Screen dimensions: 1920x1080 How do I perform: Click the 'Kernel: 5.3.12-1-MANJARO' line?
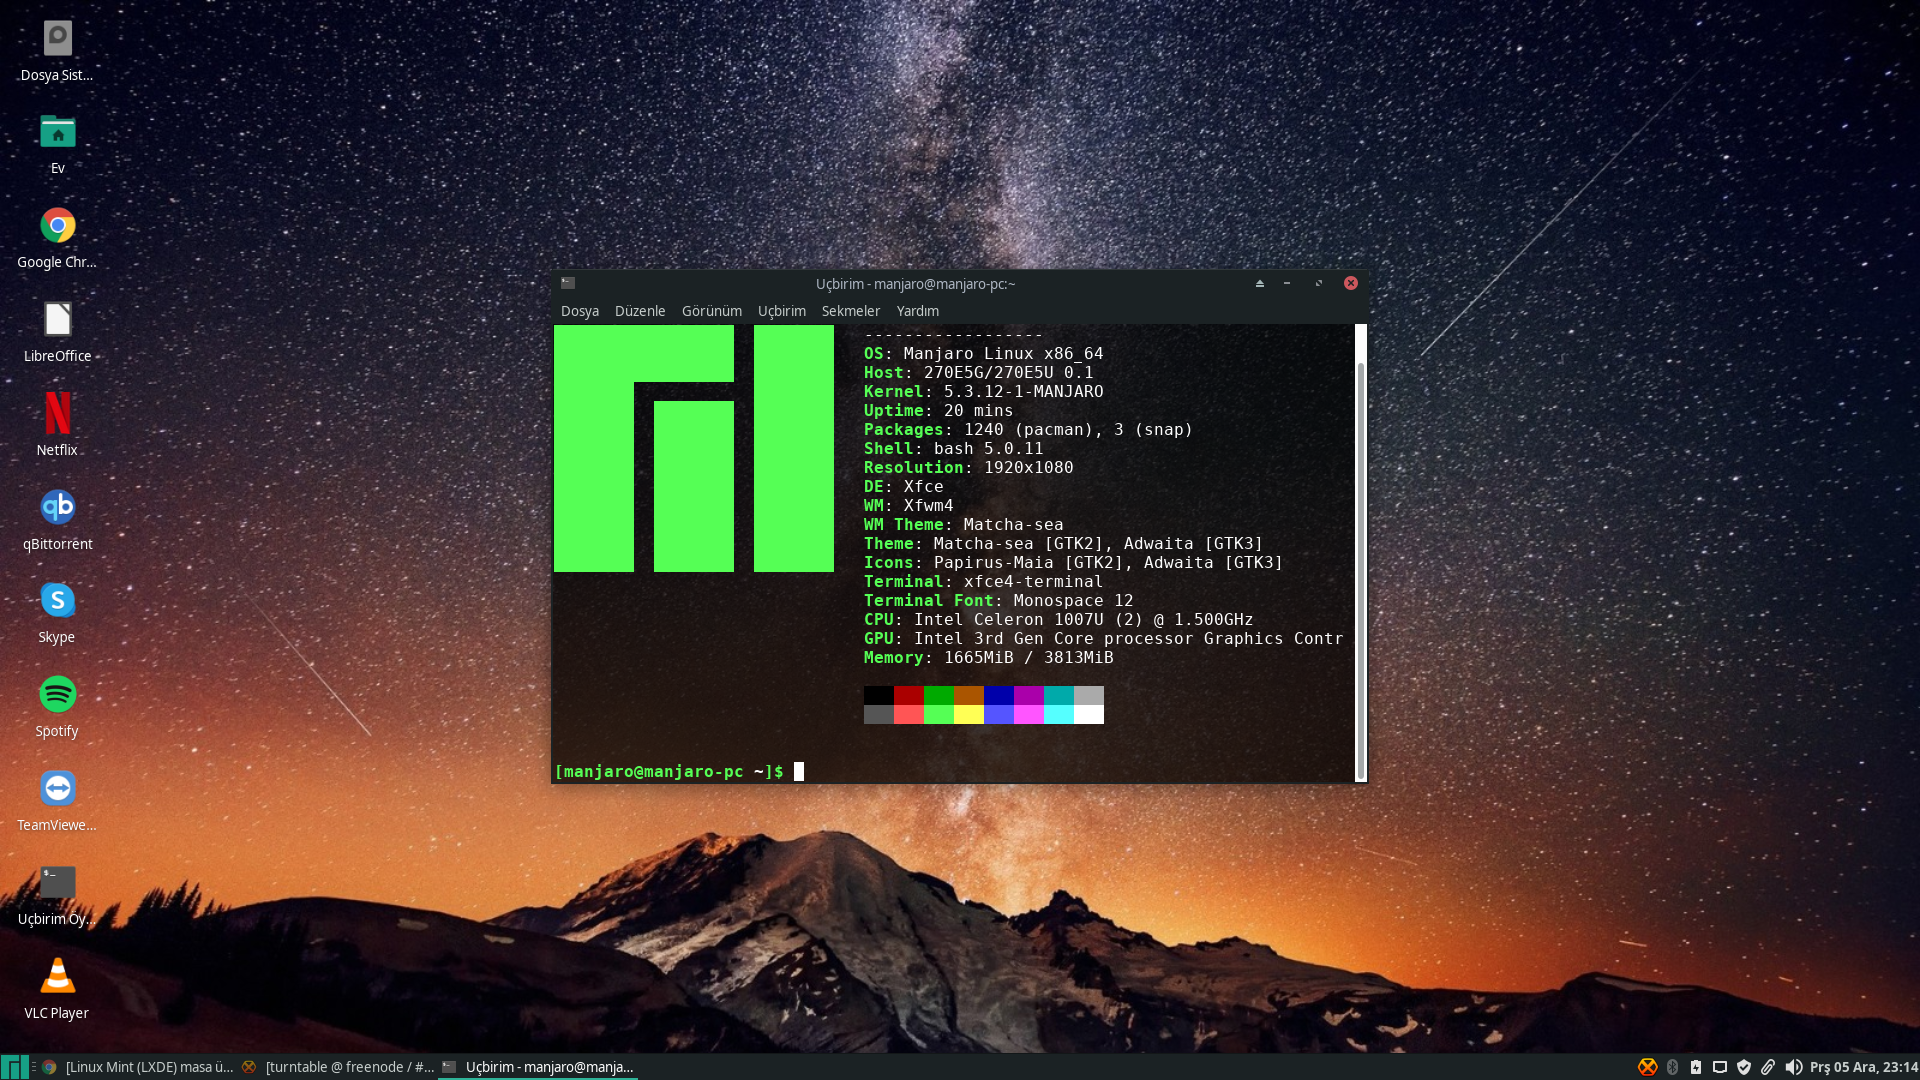(x=984, y=391)
